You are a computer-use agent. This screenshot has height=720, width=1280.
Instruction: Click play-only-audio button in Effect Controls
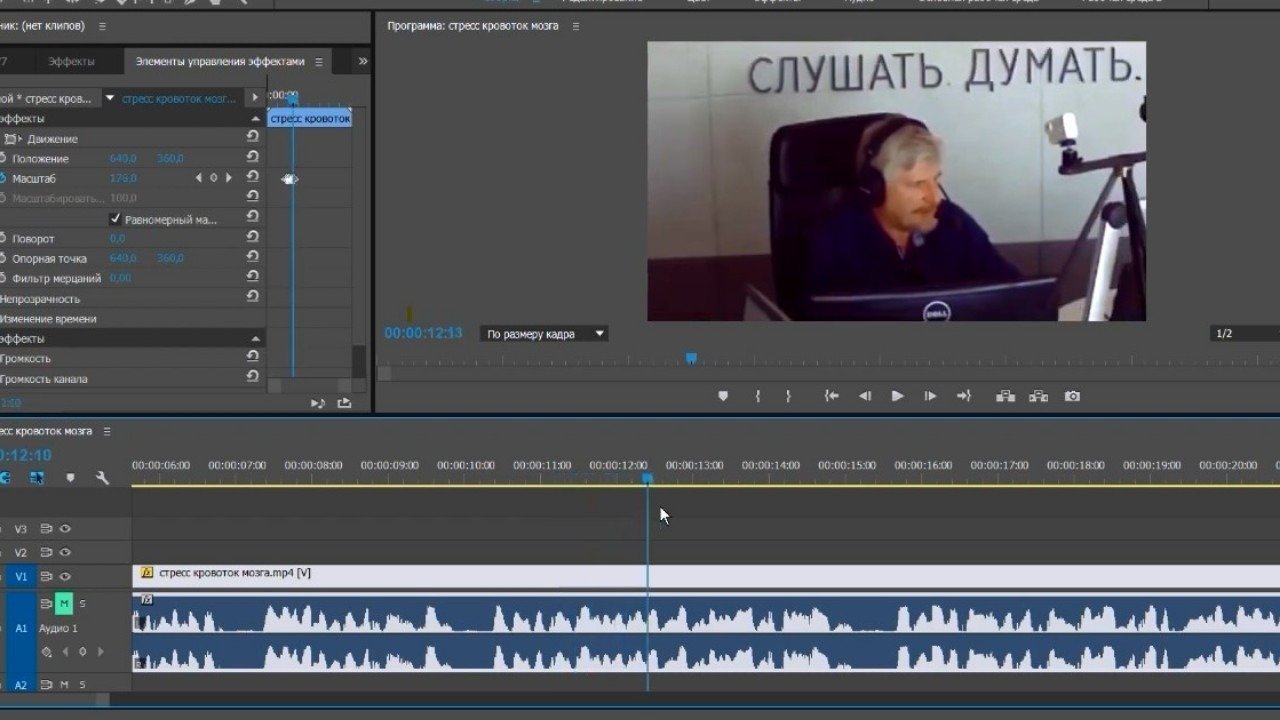point(318,403)
